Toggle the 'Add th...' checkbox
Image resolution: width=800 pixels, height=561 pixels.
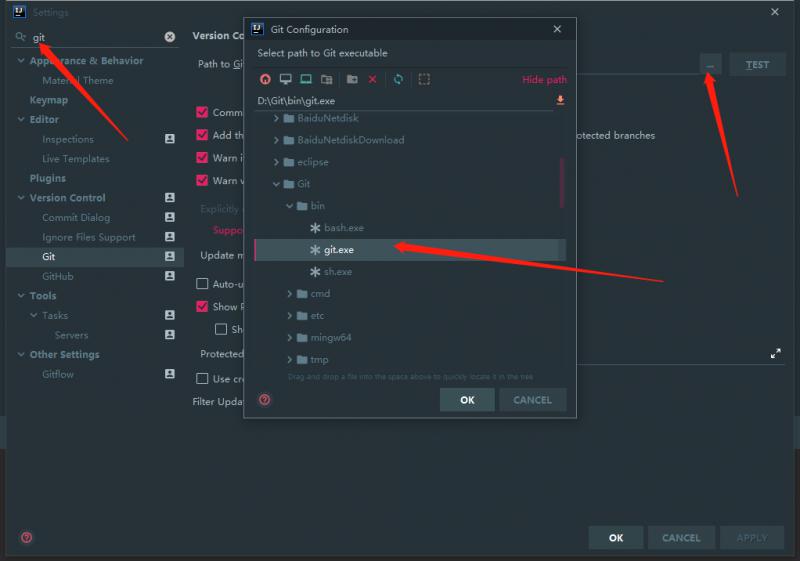pyautogui.click(x=202, y=135)
